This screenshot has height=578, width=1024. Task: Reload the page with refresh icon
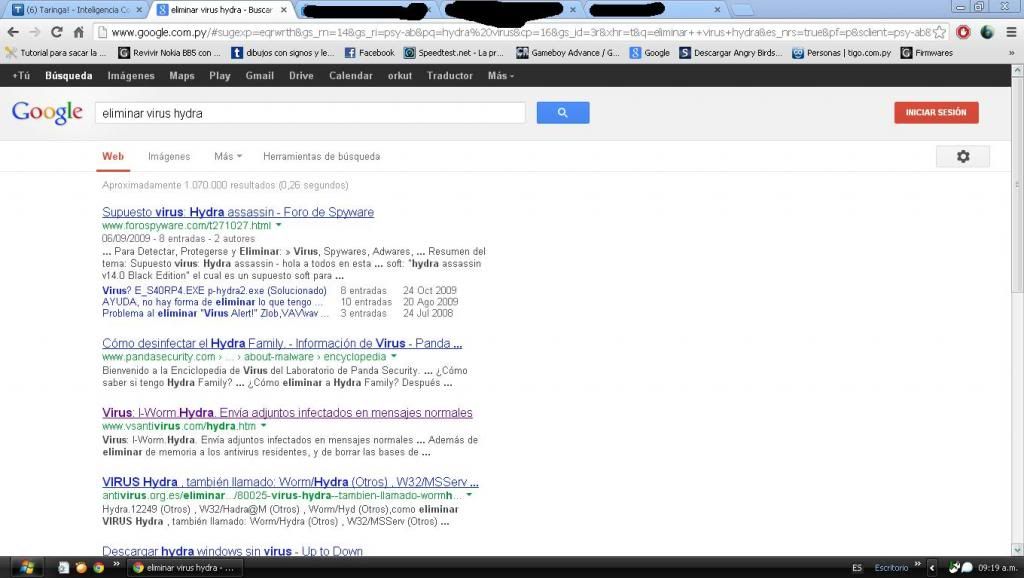point(57,32)
